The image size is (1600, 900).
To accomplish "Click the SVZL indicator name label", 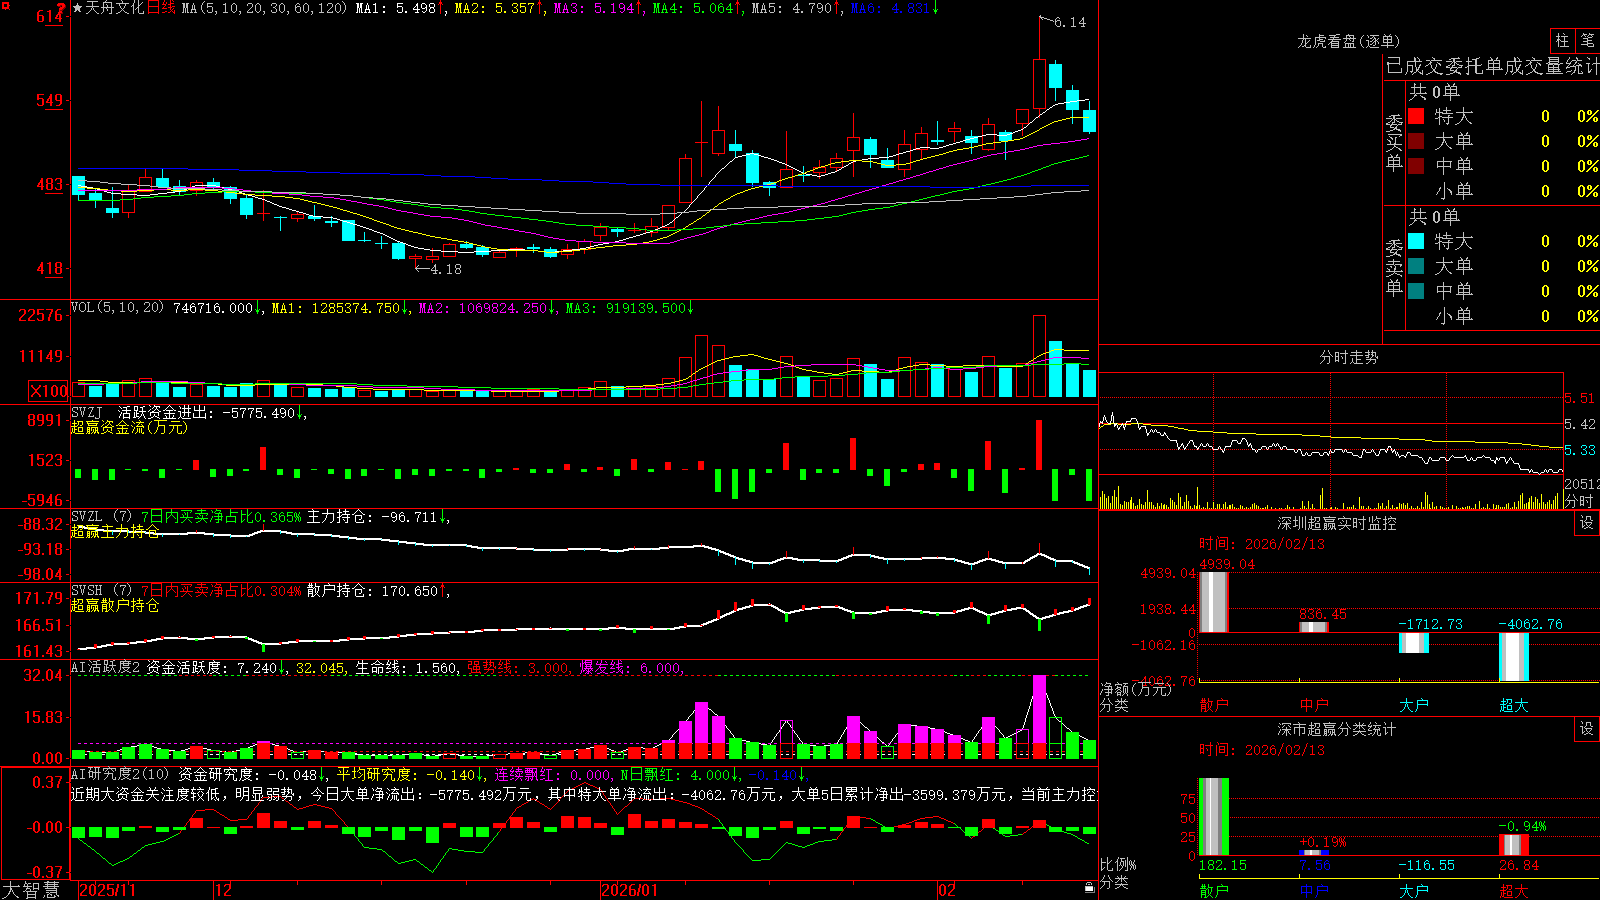I will tap(87, 516).
